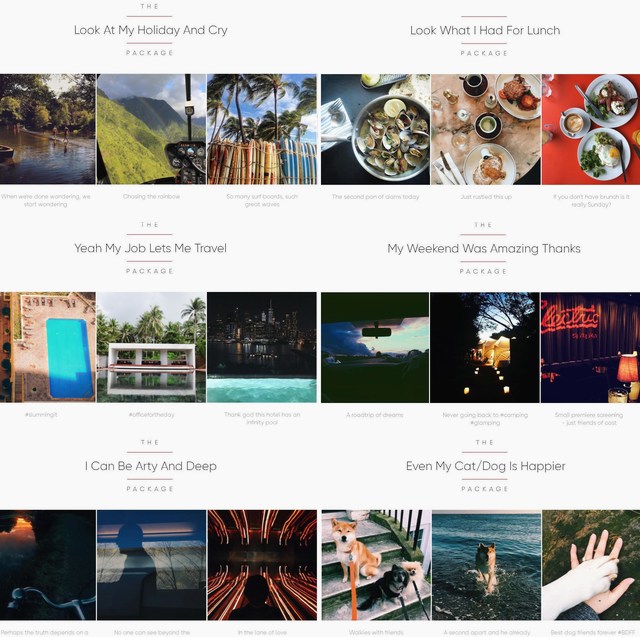The width and height of the screenshot is (640, 637).
Task: Select the night skyline infinity pool photo
Action: click(262, 347)
